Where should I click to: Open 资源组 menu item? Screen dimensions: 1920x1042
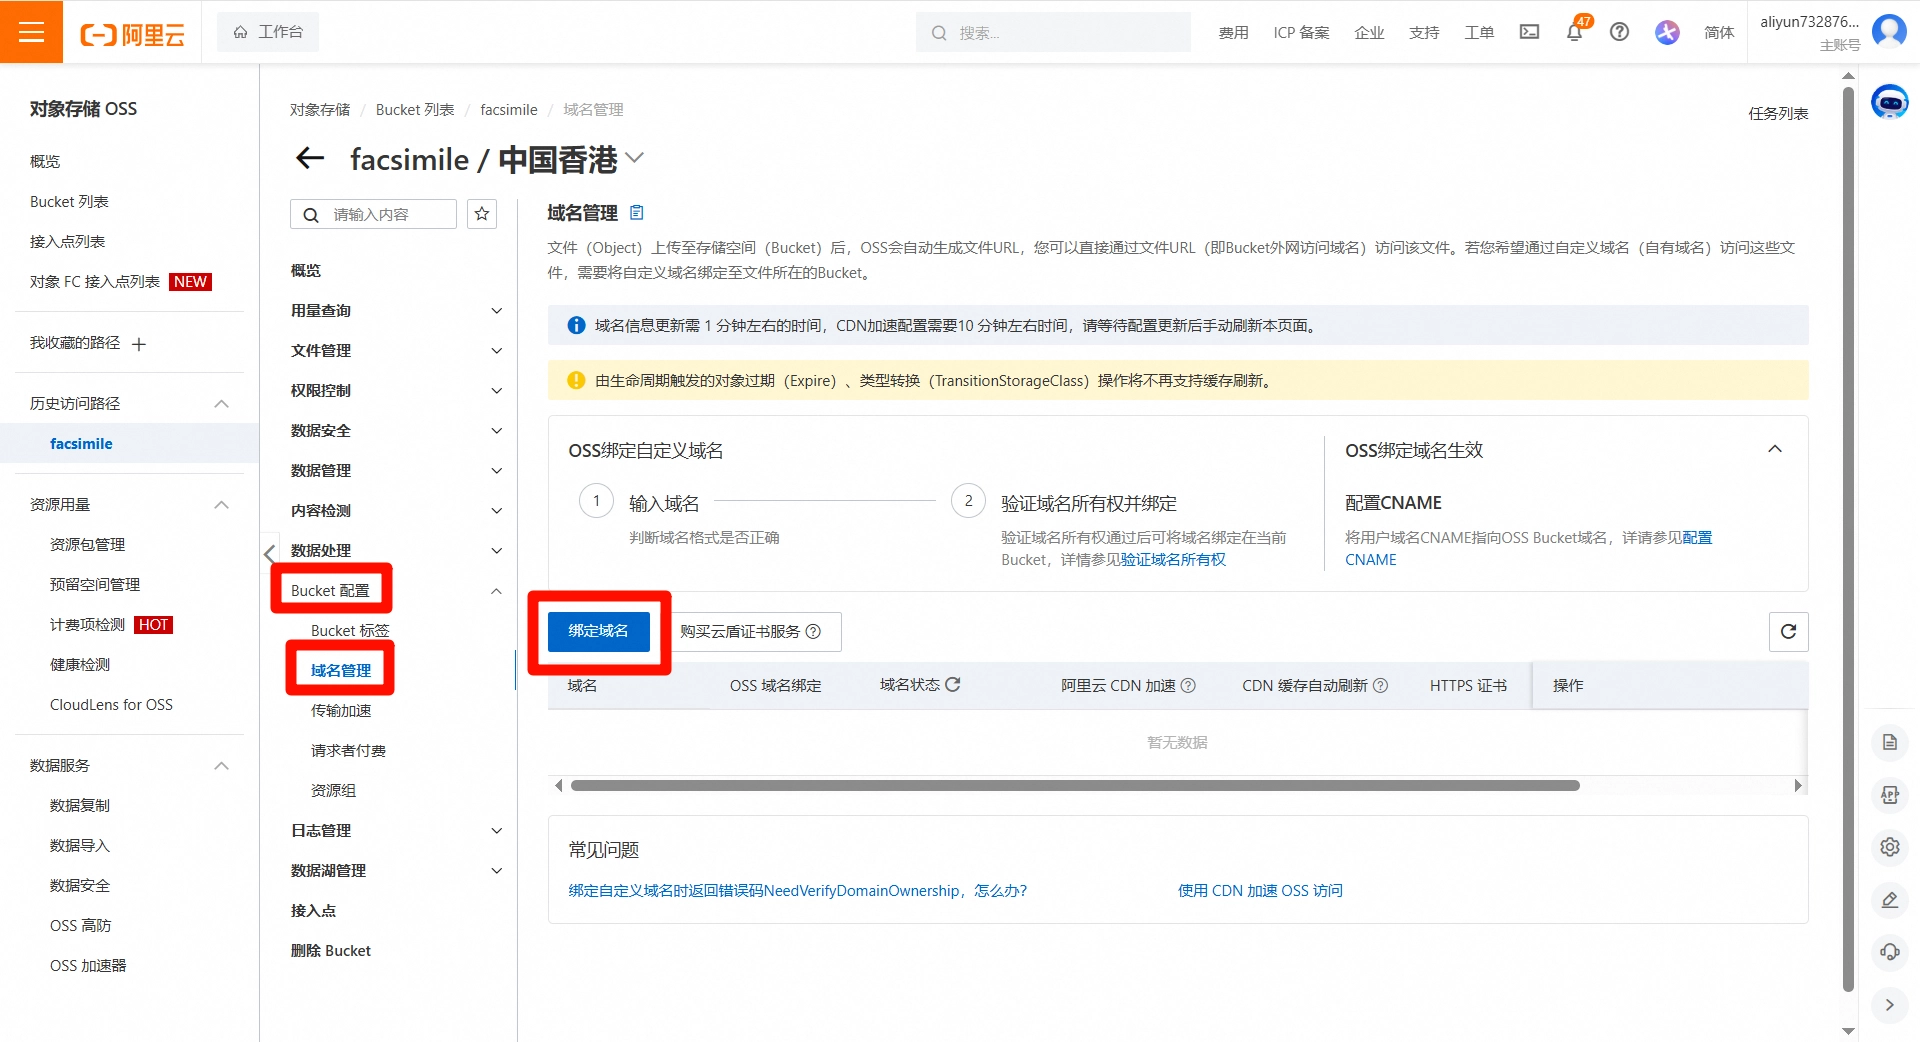pos(333,790)
